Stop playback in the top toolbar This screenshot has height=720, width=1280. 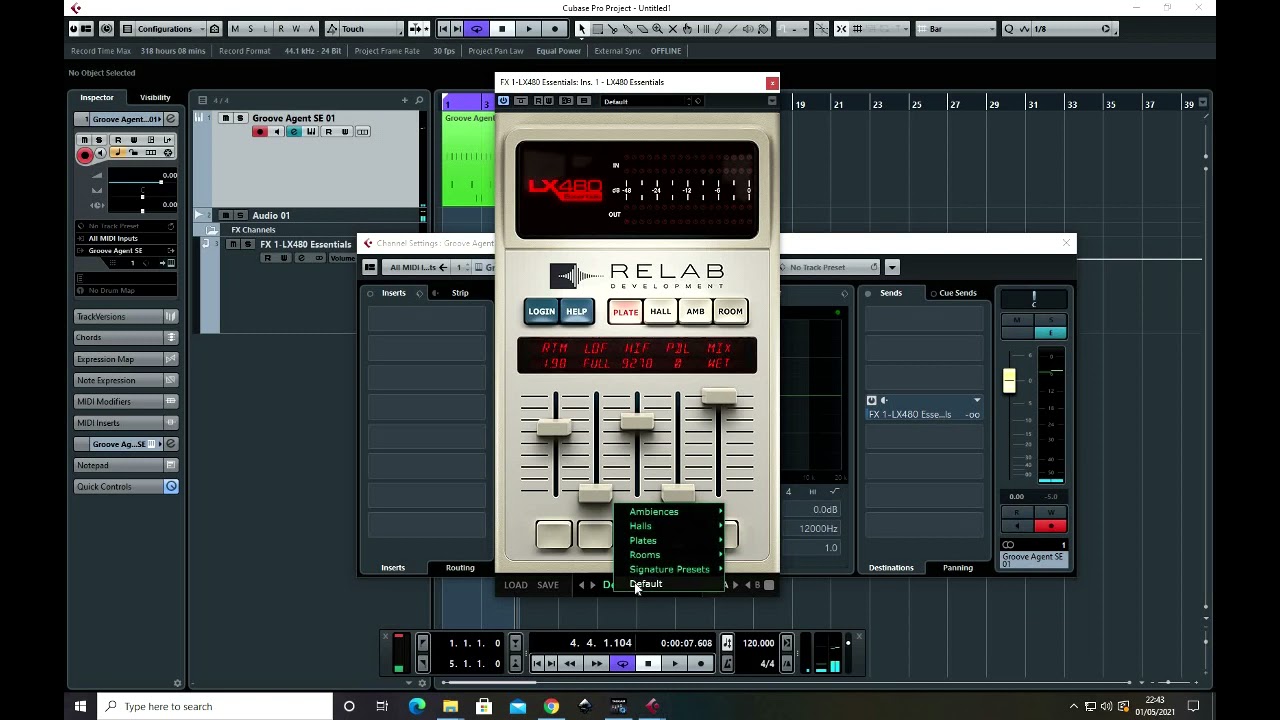click(x=502, y=29)
